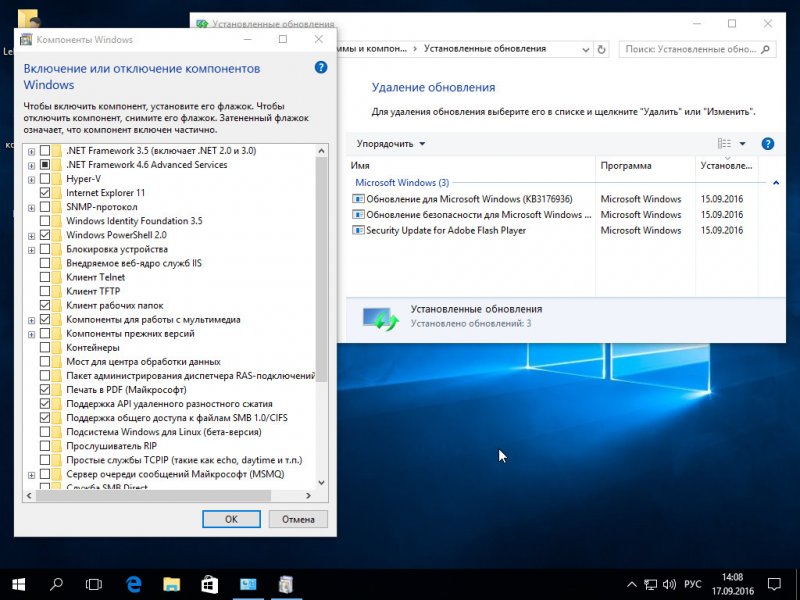Click refresh button beside address bar

[x=602, y=49]
